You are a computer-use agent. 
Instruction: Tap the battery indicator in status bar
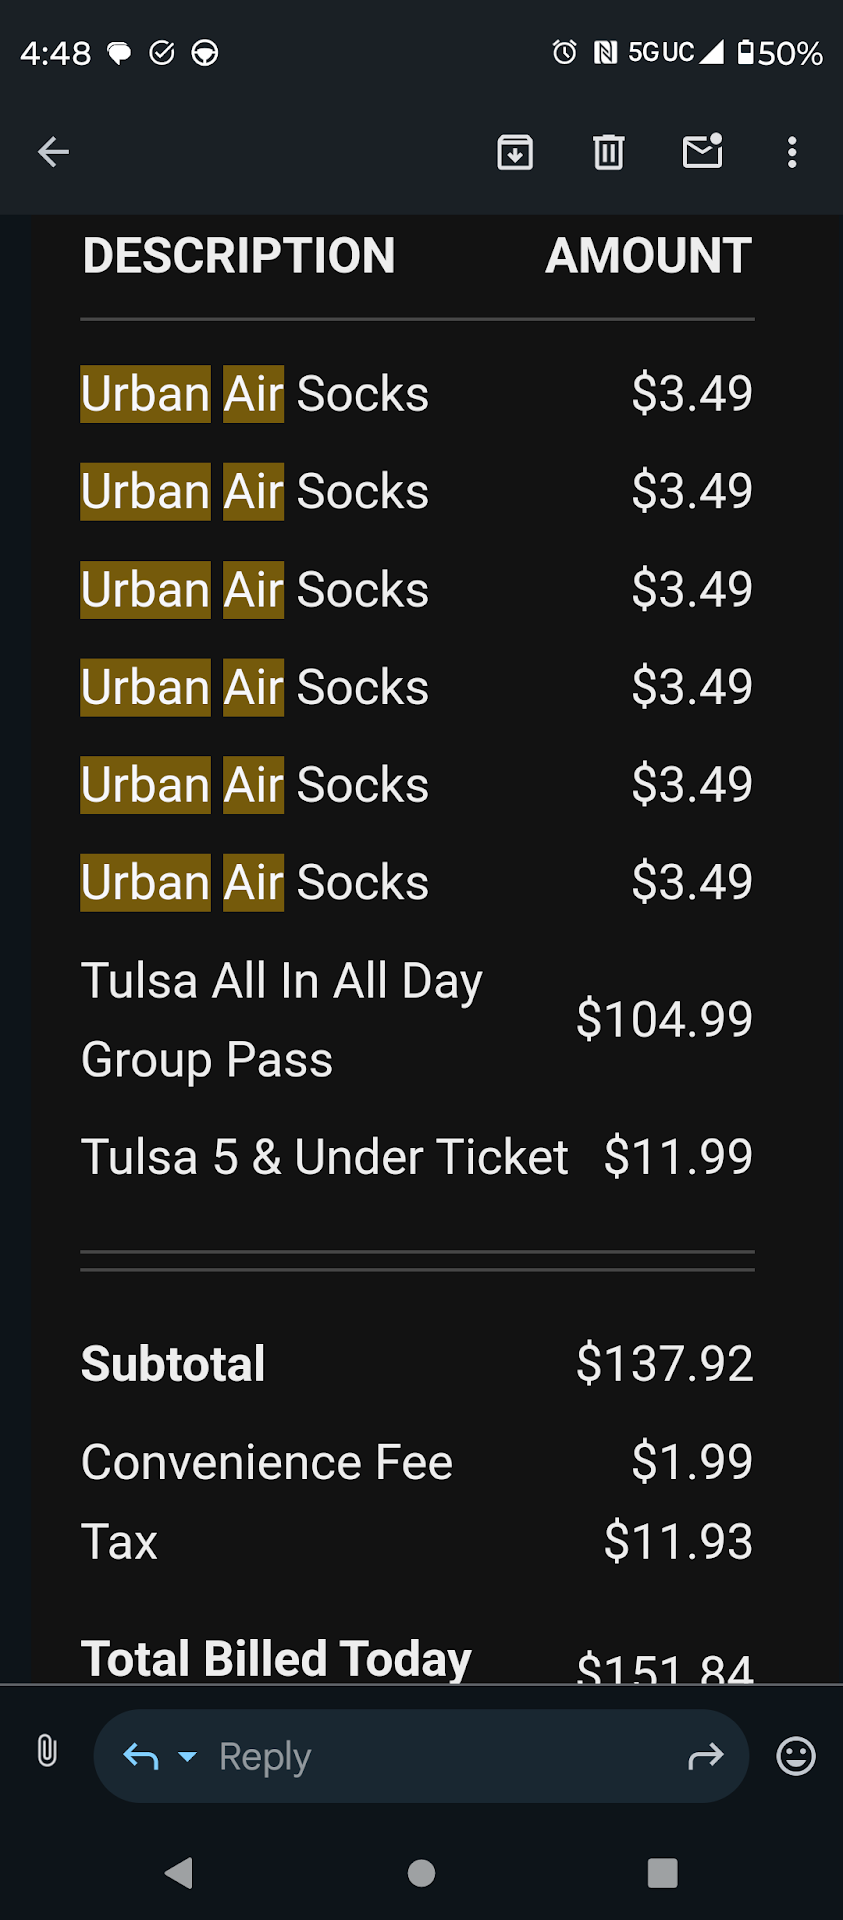[x=780, y=52]
